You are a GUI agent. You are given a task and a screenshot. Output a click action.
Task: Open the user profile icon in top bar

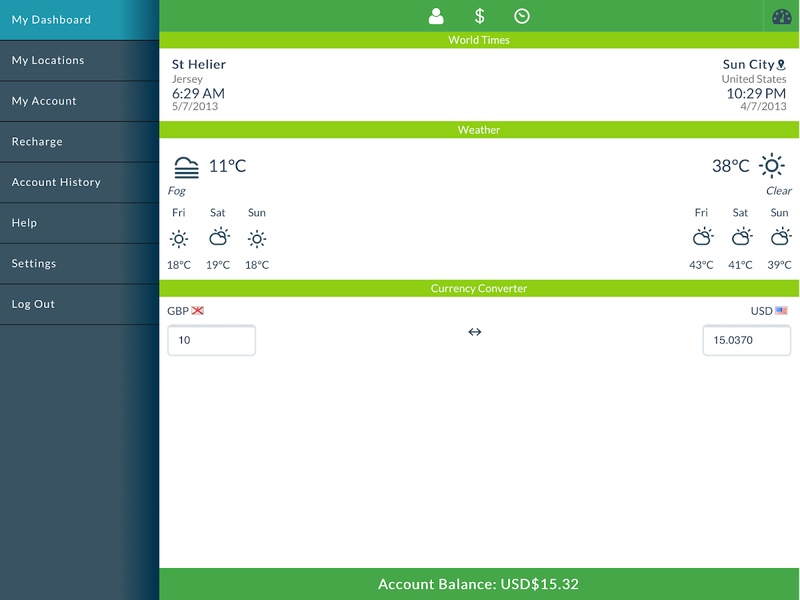click(x=436, y=16)
